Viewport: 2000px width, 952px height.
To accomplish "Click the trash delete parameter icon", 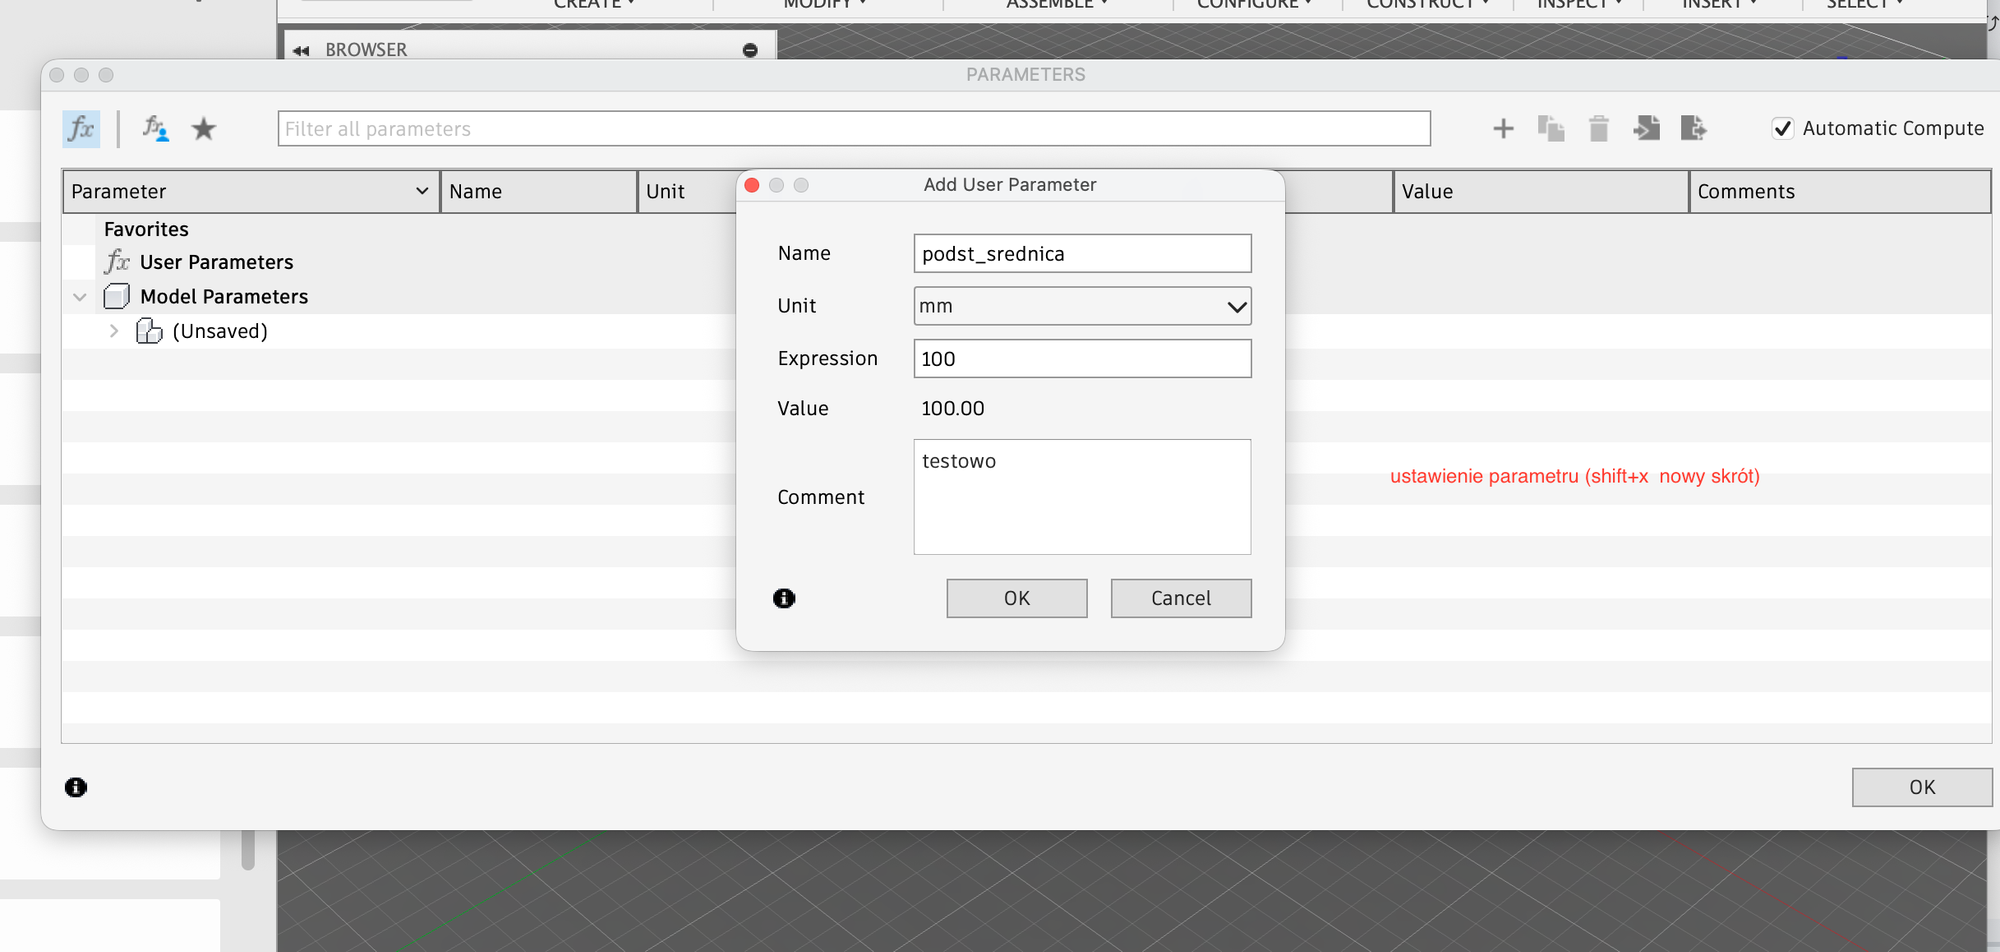I will 1598,129.
